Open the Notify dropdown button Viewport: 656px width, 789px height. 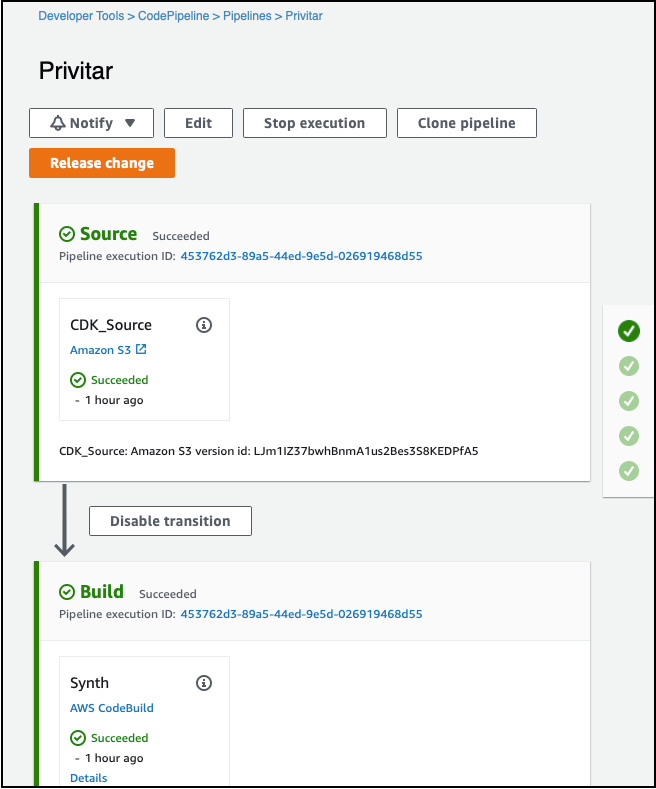tap(91, 123)
